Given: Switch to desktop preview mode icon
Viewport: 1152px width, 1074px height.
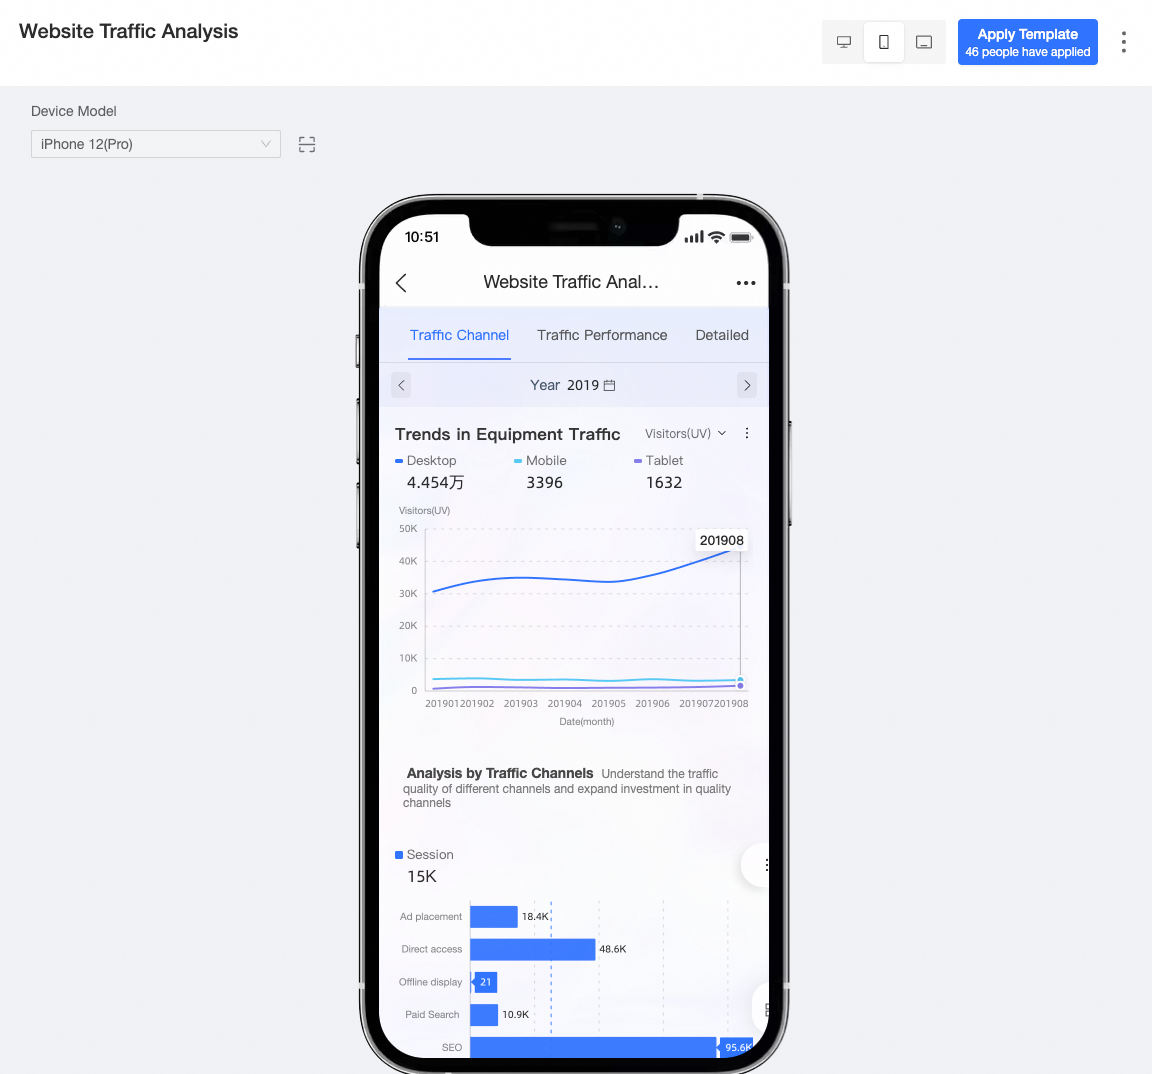Looking at the screenshot, I should click(843, 42).
